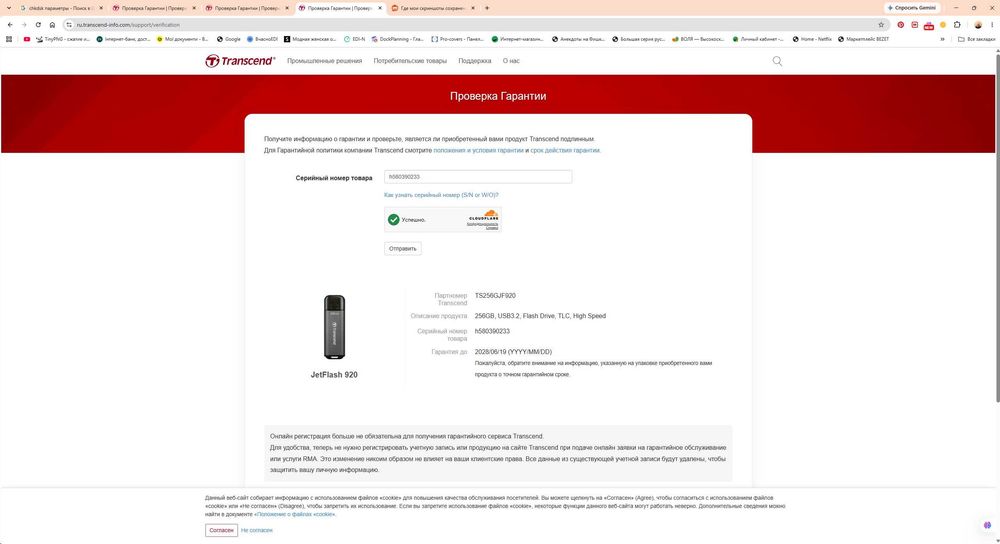The height and width of the screenshot is (544, 1000).
Task: Open a new browser tab
Action: 487,8
